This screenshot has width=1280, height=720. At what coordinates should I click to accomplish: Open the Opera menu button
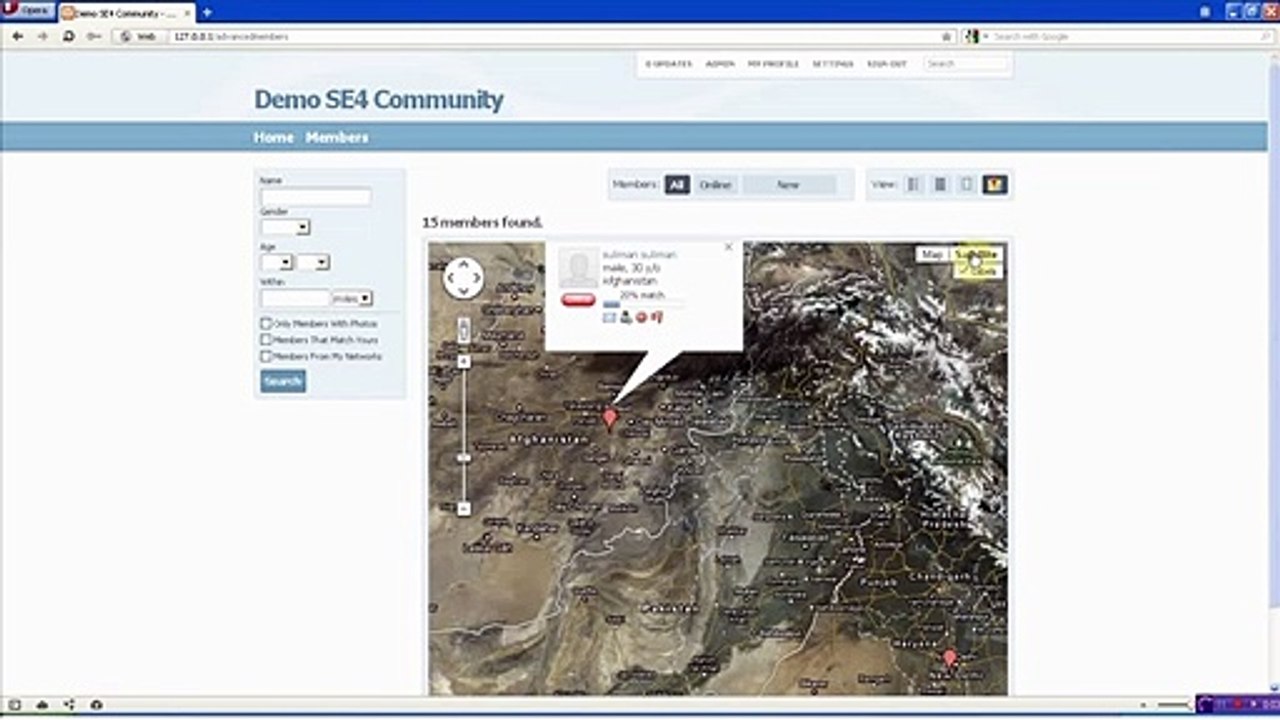27,11
